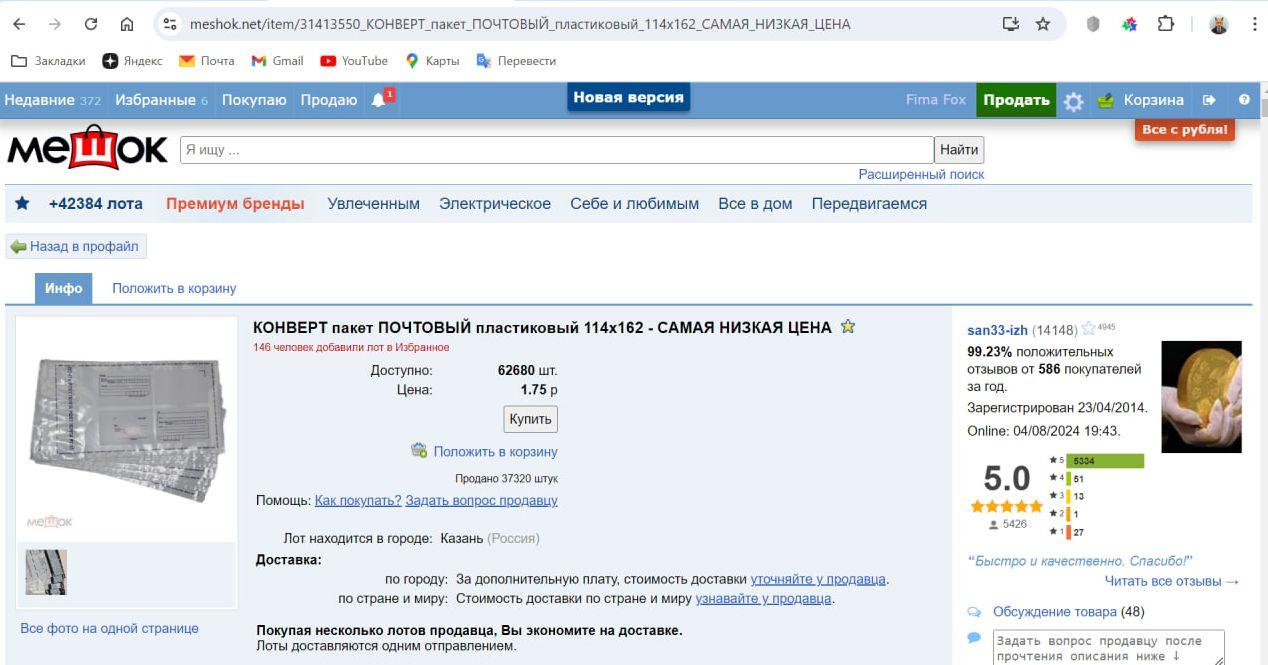Screen dimensions: 1268x665
Task: Open the Gmail bookmark
Action: coord(277,61)
